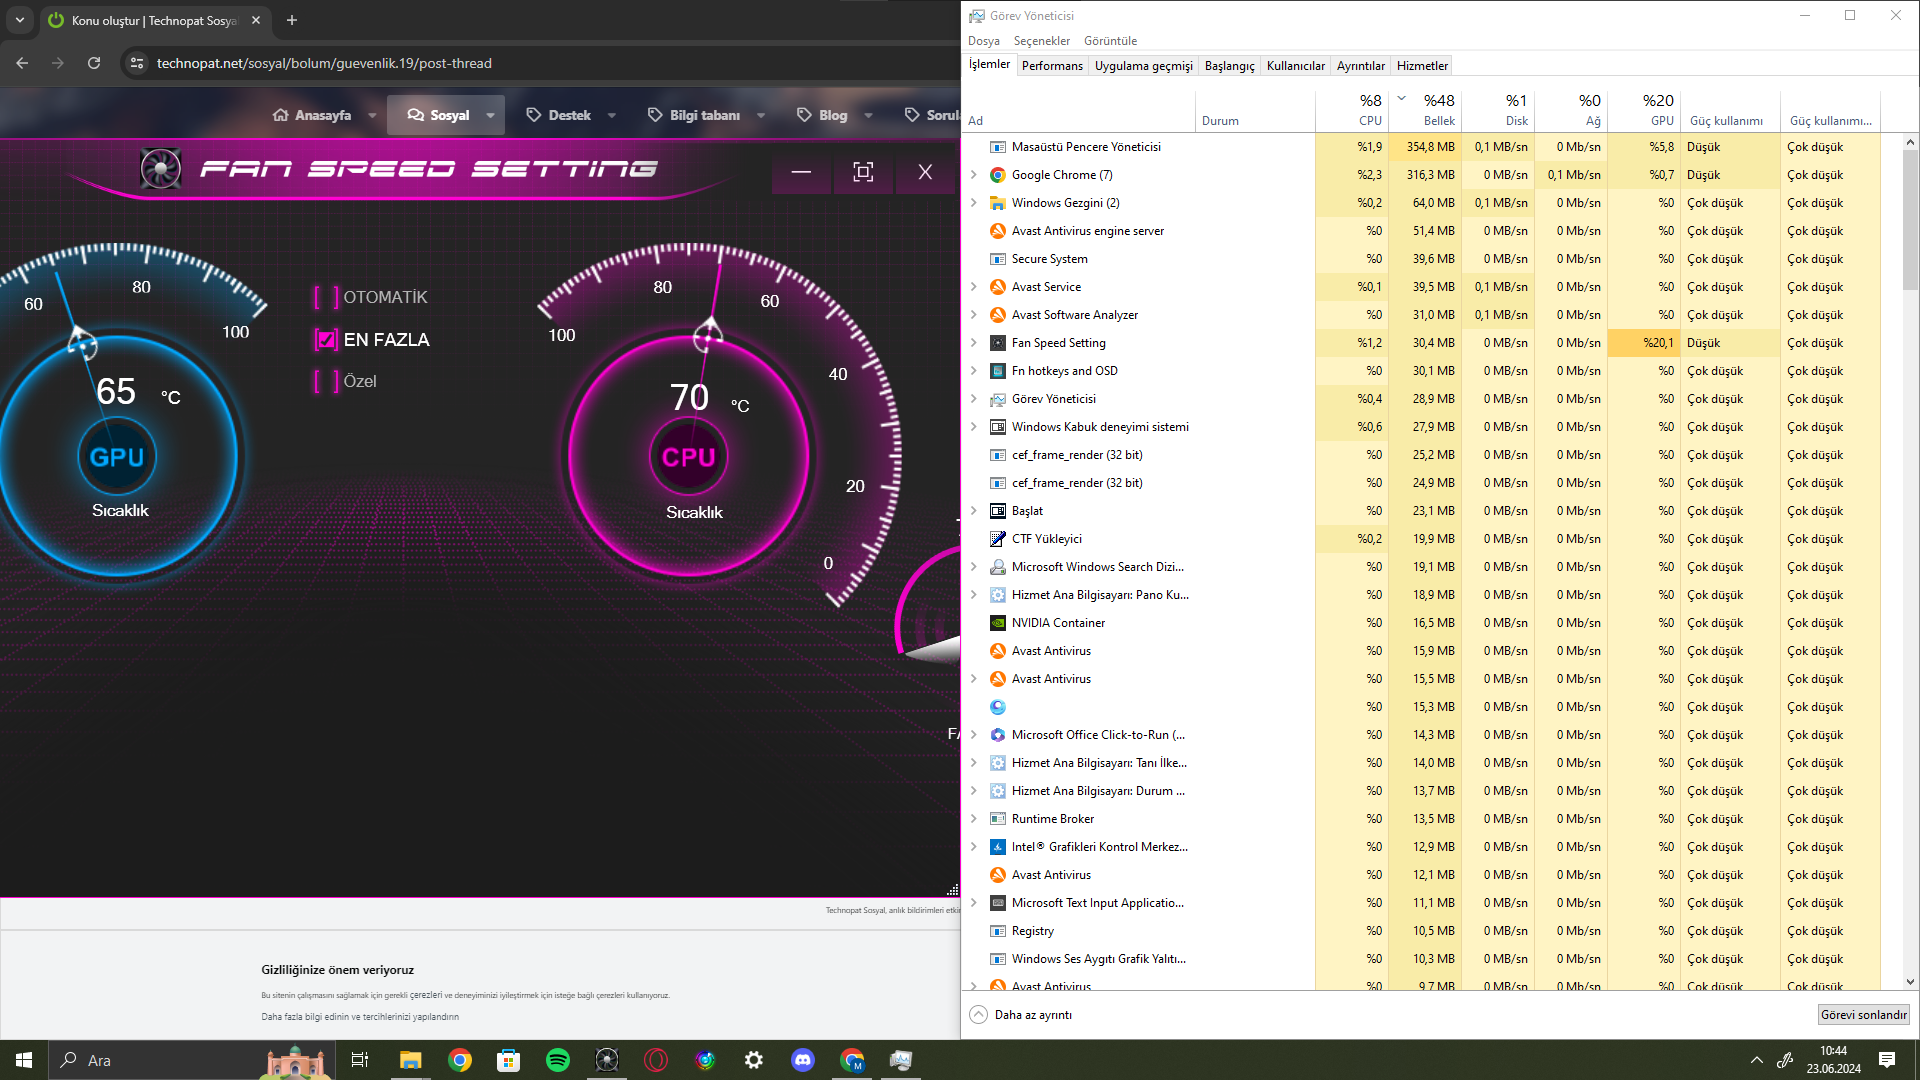1920x1080 pixels.
Task: Open the Windows Settings gear icon
Action: coord(754,1060)
